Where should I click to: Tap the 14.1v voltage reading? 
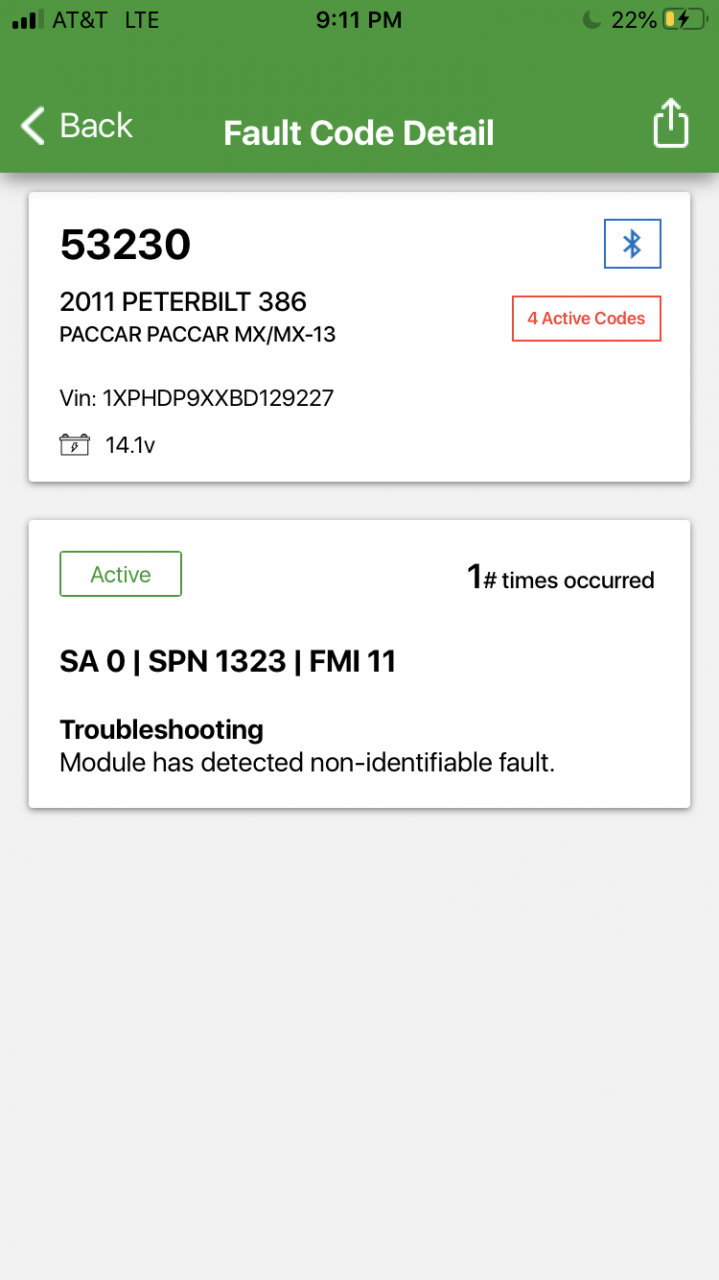coord(130,445)
